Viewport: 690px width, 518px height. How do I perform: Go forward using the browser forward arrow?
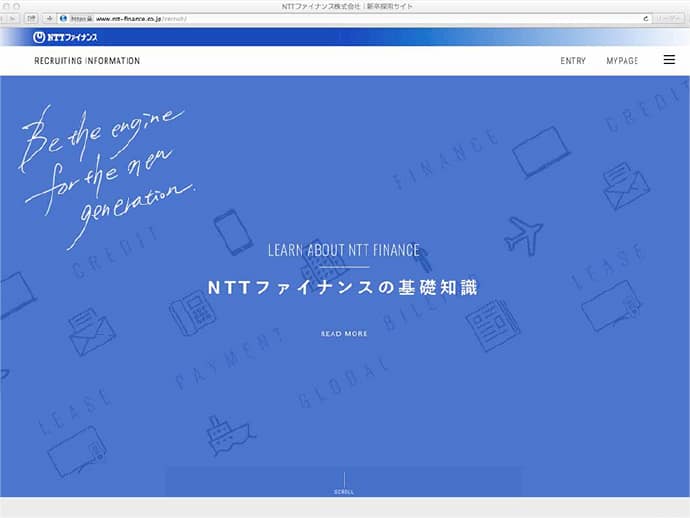coord(13,18)
